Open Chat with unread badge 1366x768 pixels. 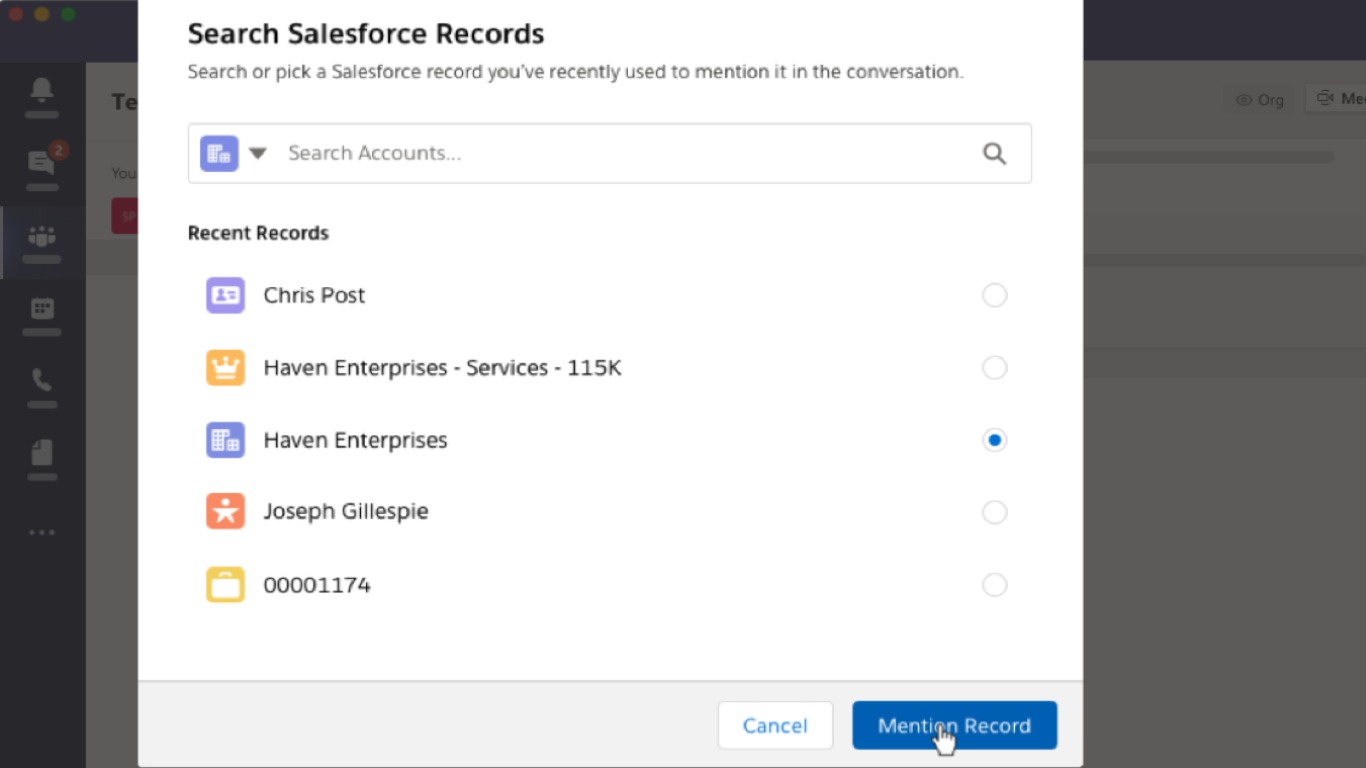pos(42,163)
